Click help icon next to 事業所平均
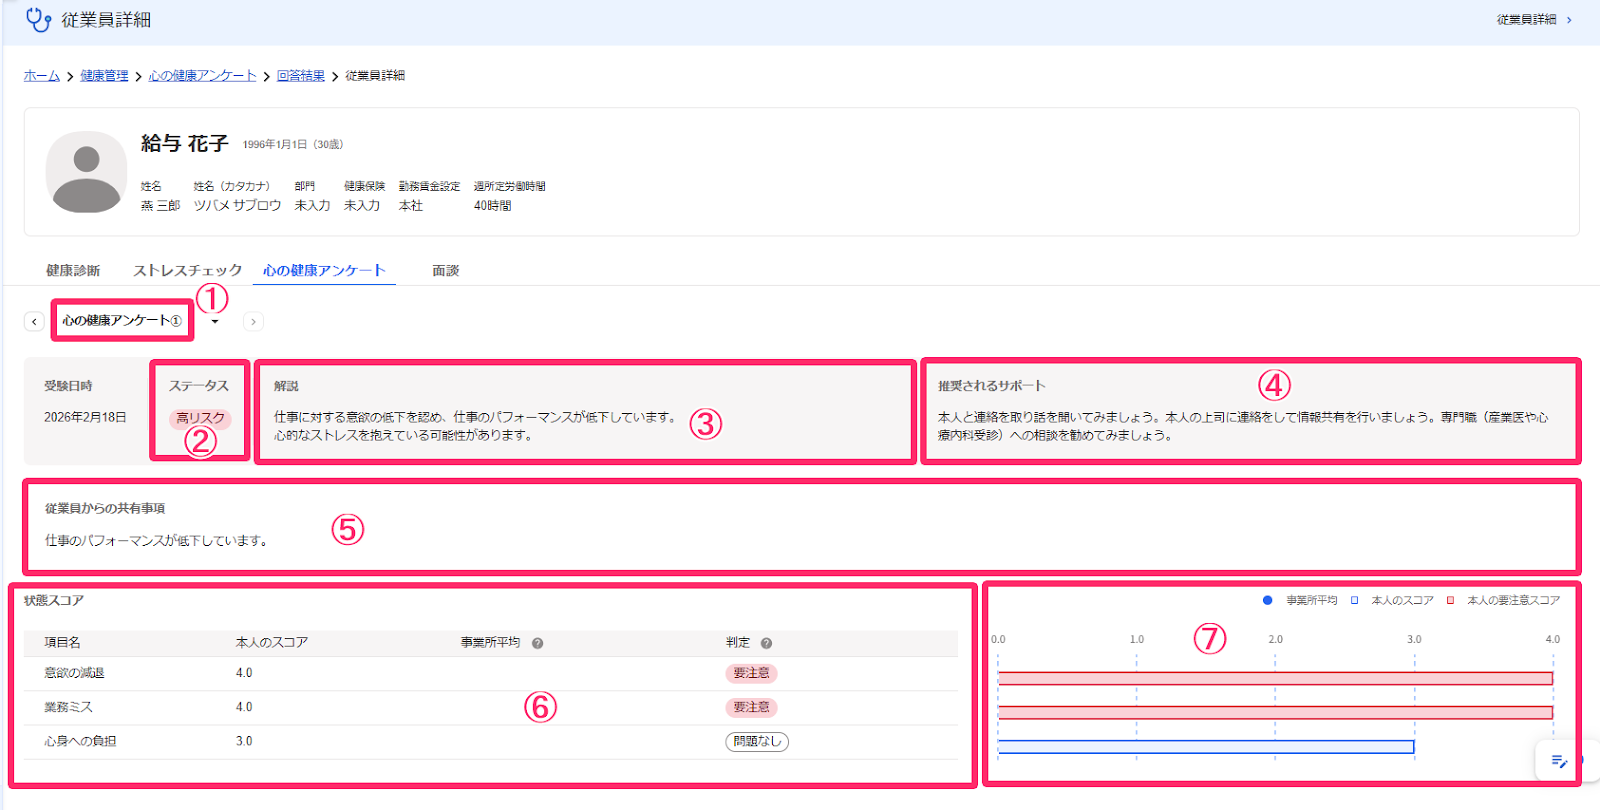Screen dimensions: 1600x810 537,643
